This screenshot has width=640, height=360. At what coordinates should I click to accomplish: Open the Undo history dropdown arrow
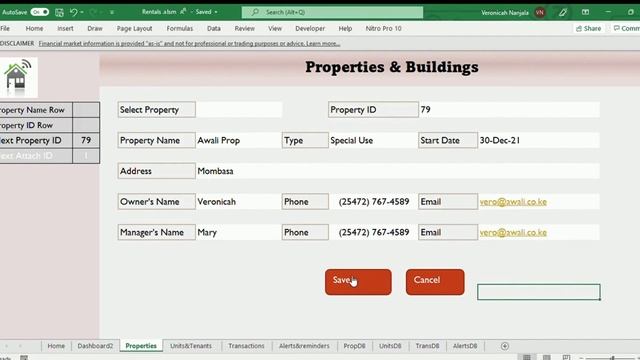click(x=82, y=12)
